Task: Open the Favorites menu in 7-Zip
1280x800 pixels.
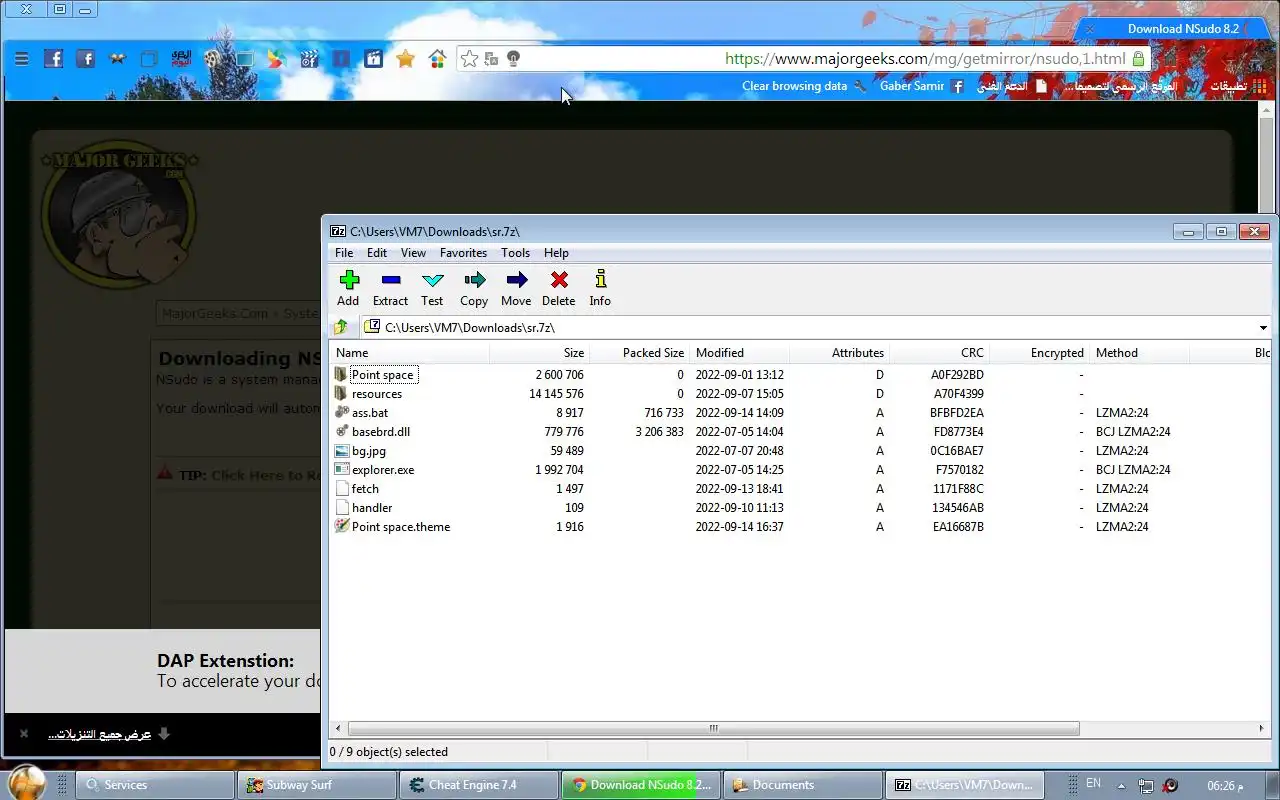Action: [463, 253]
